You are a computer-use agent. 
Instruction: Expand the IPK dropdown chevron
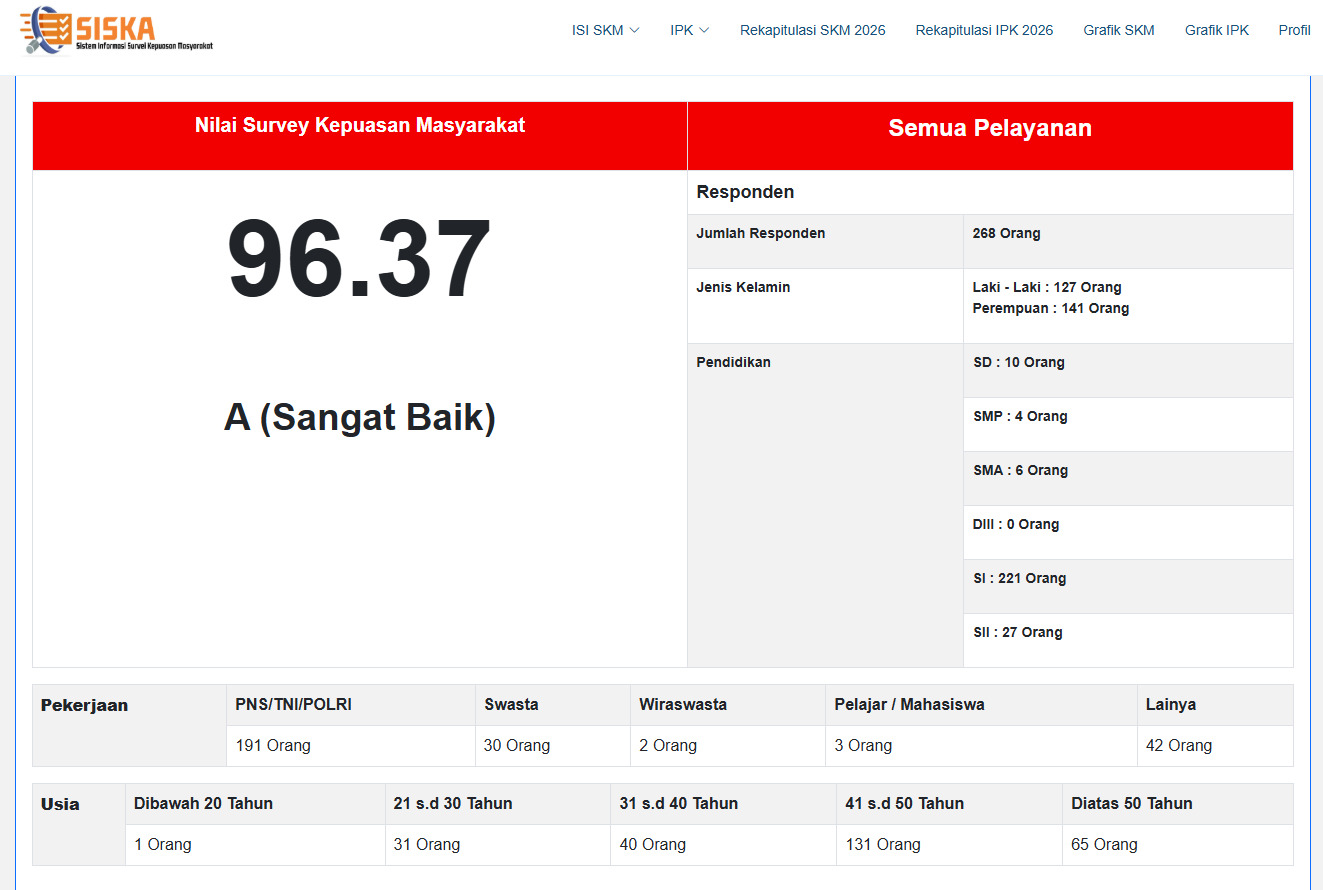click(704, 30)
